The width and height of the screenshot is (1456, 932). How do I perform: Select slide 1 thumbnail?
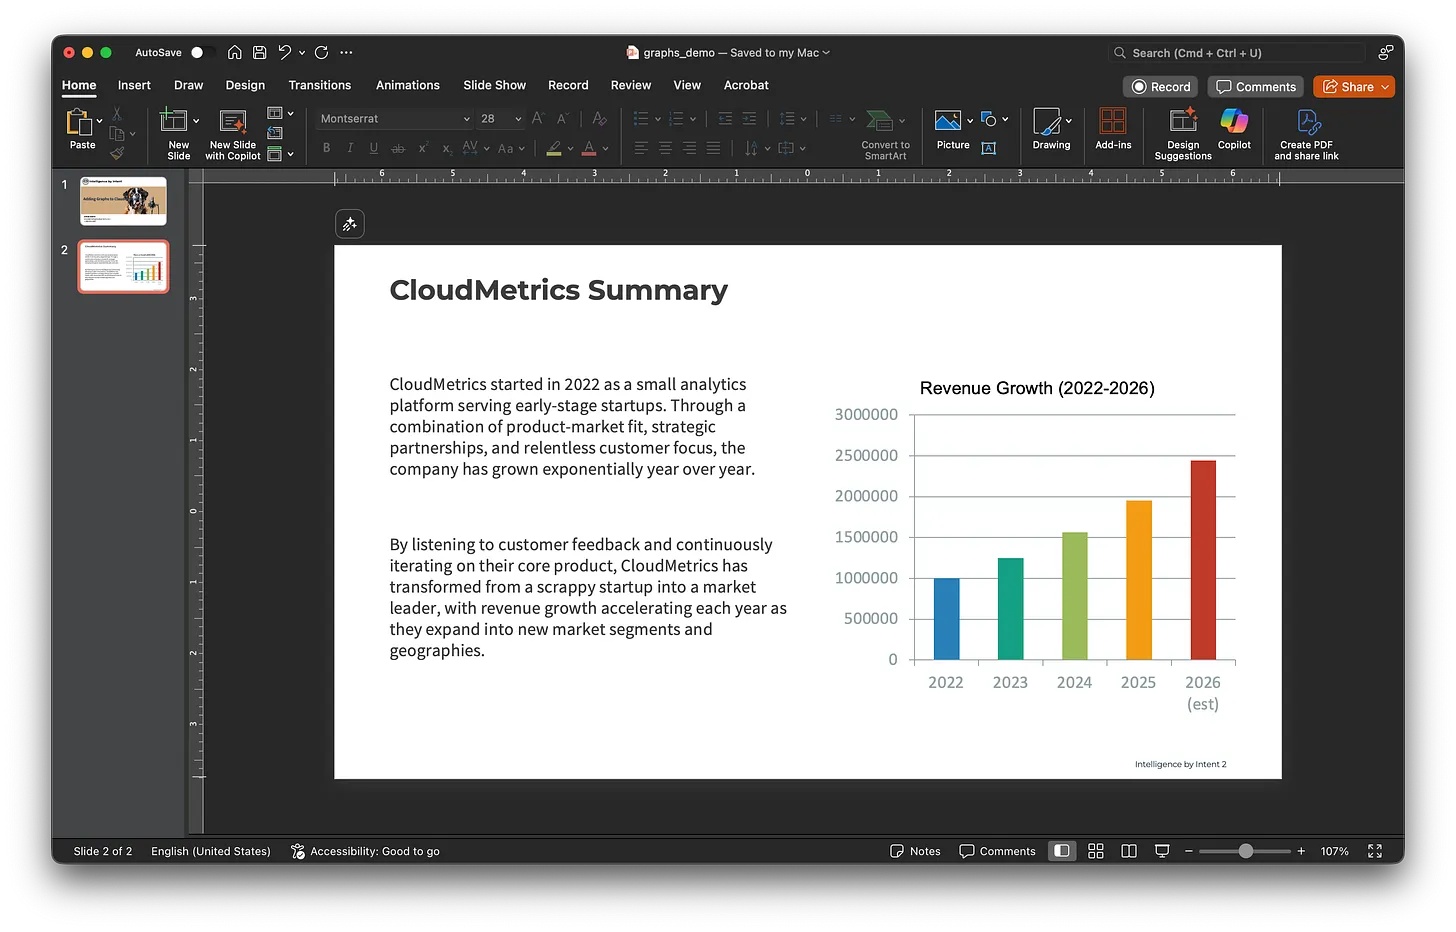tap(123, 201)
